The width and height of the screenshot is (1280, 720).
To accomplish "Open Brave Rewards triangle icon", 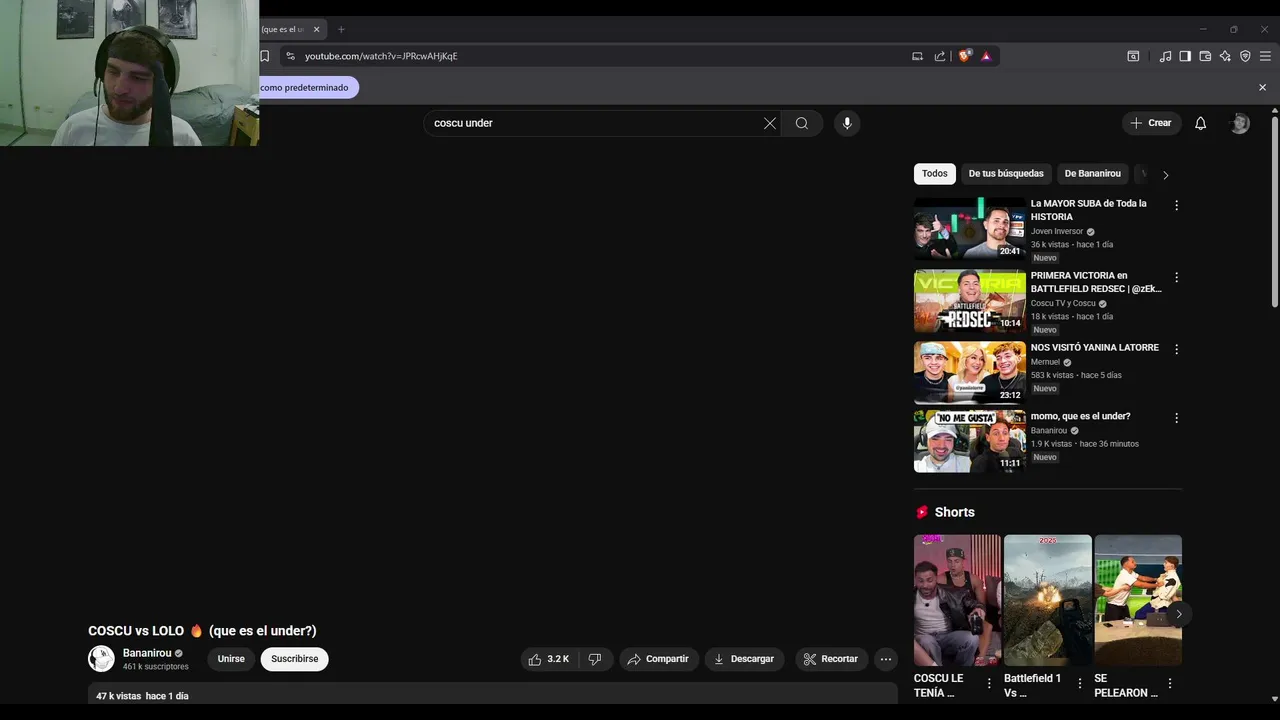I will 986,56.
